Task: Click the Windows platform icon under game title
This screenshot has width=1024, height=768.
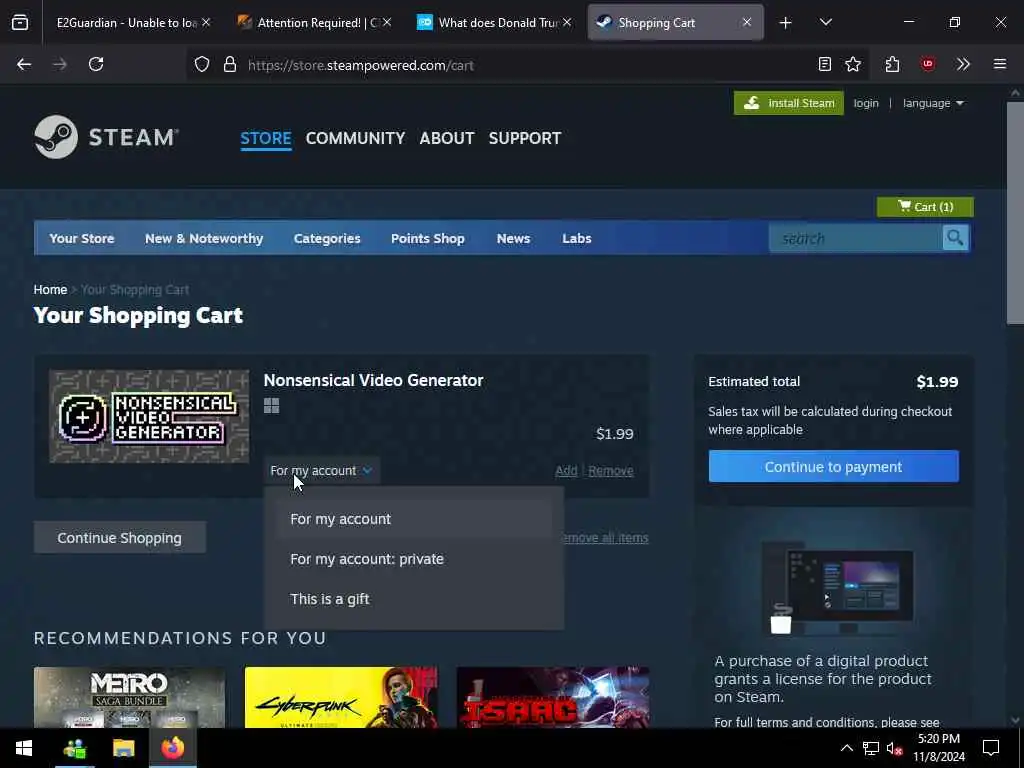Action: point(272,406)
